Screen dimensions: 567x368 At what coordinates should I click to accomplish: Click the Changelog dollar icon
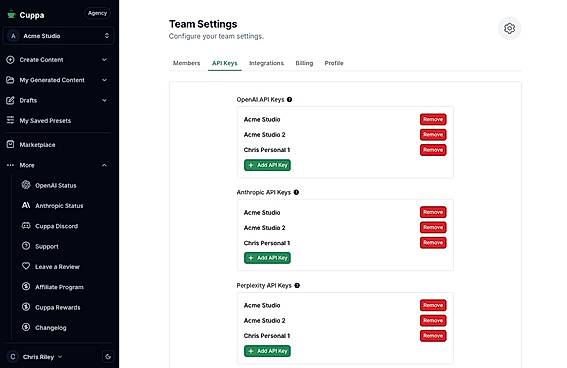coord(26,327)
